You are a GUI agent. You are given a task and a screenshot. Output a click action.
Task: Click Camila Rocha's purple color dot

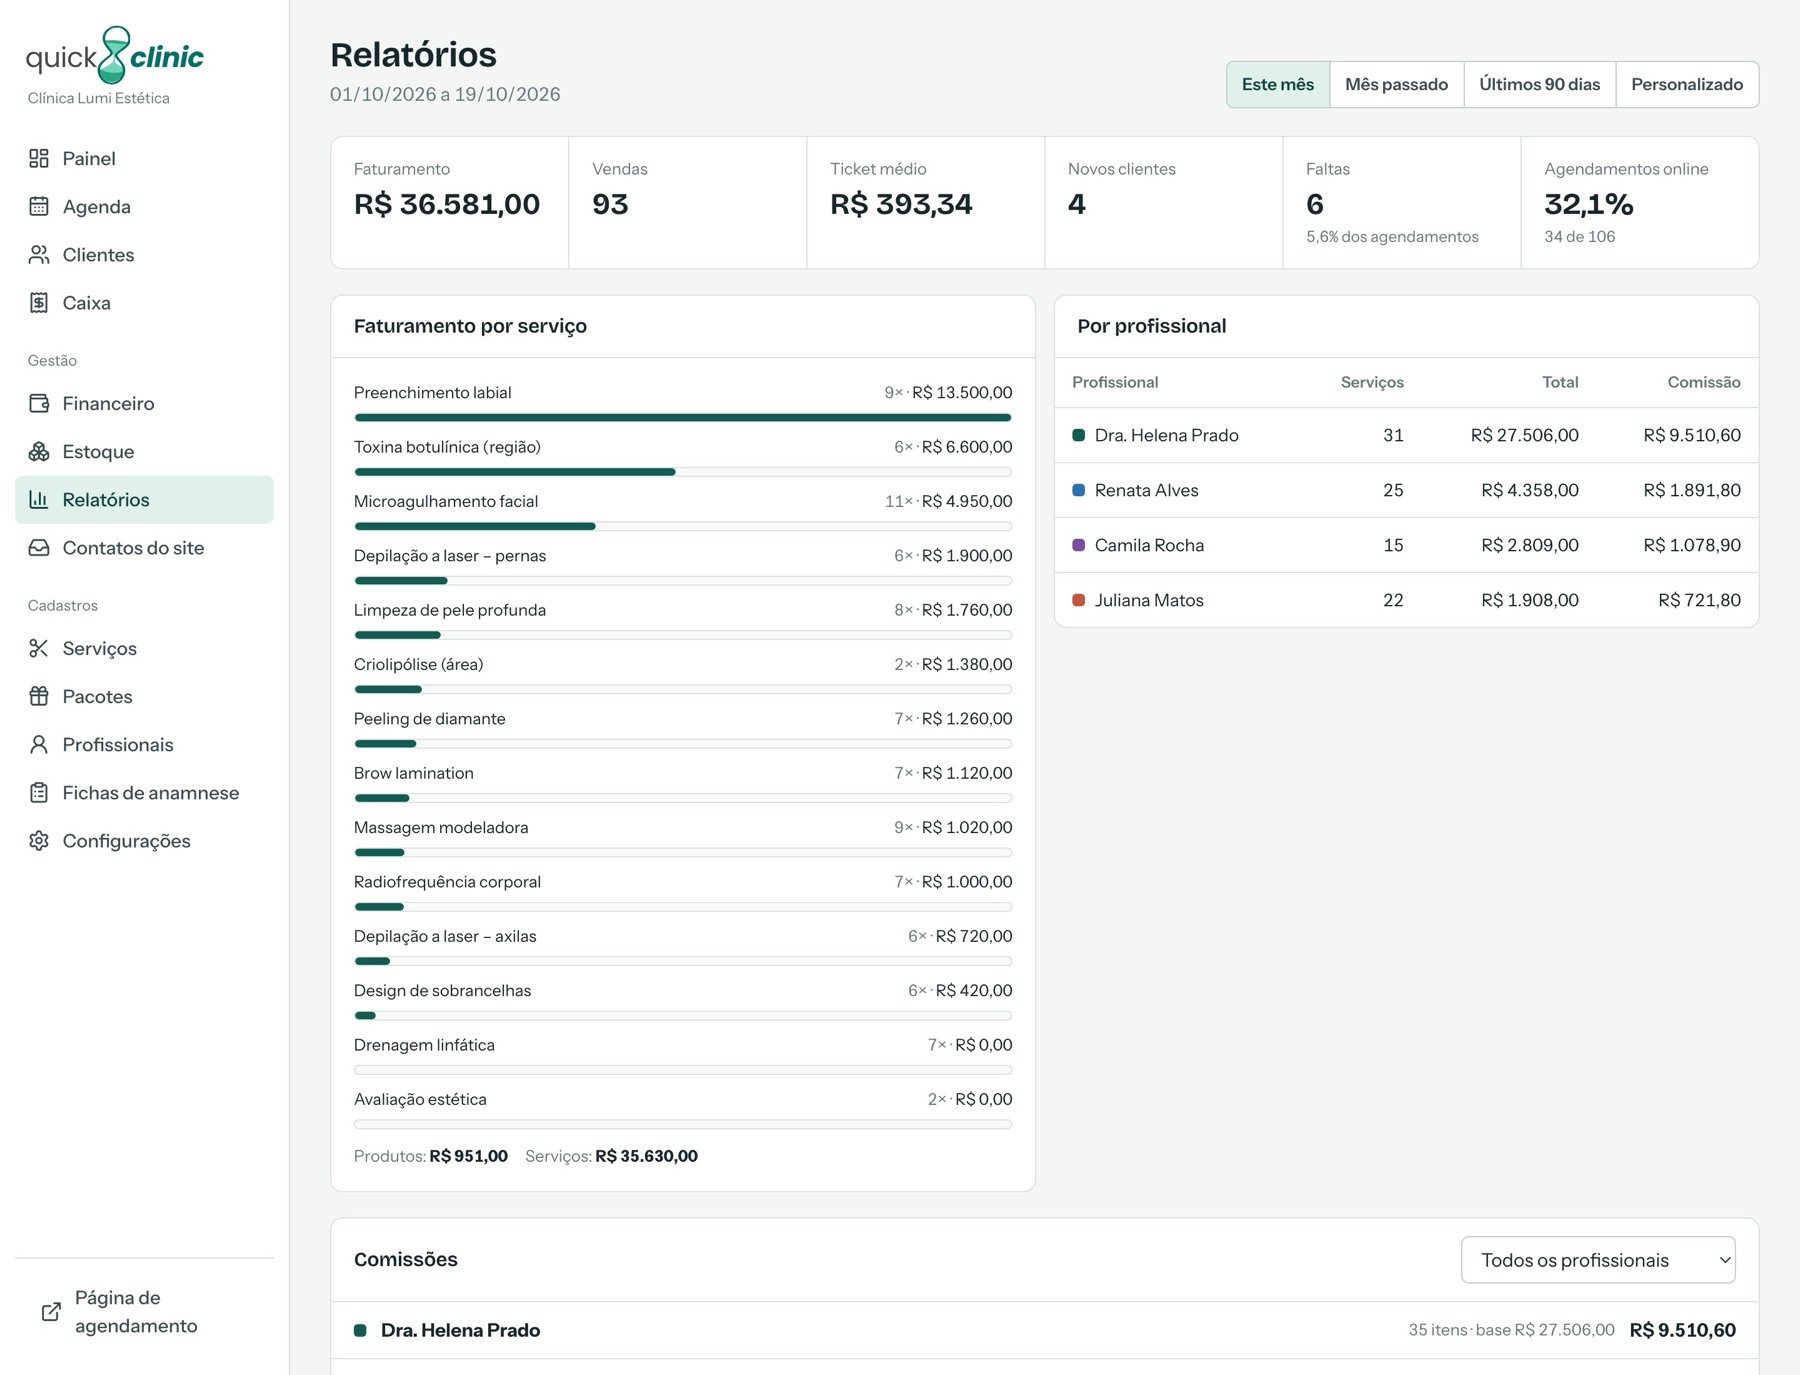pos(1078,545)
